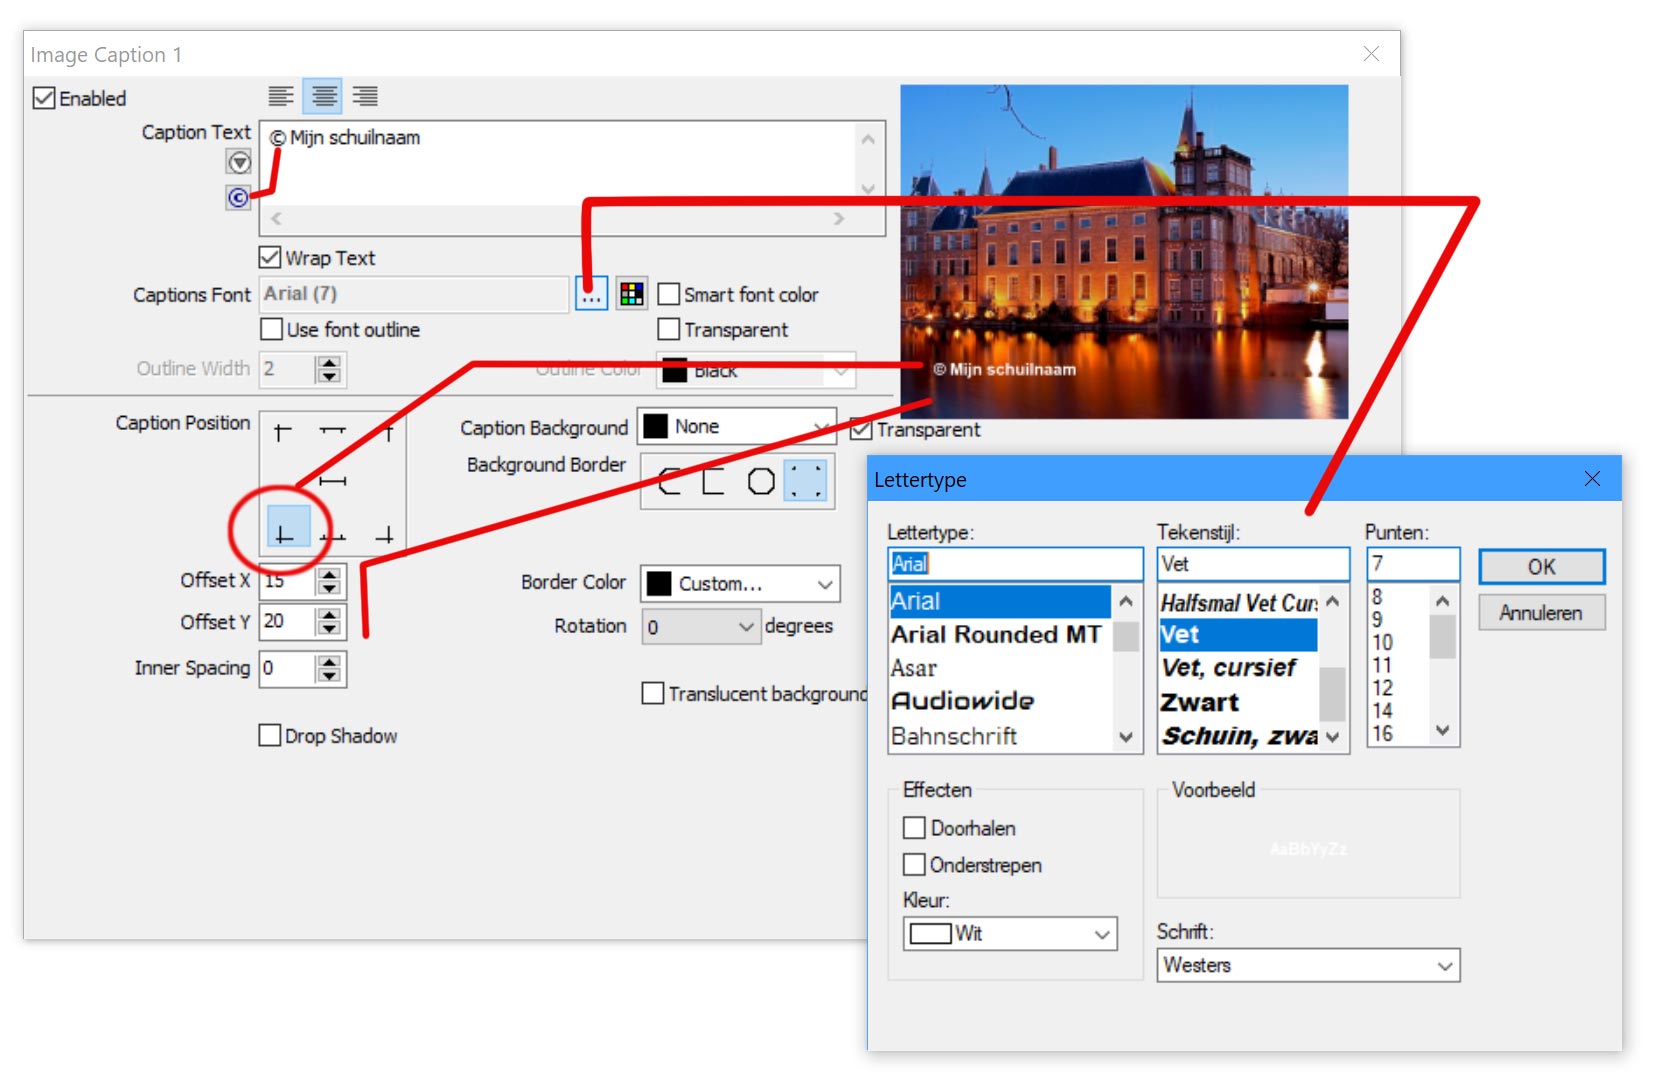Open Rotation degrees dropdown

(x=701, y=626)
